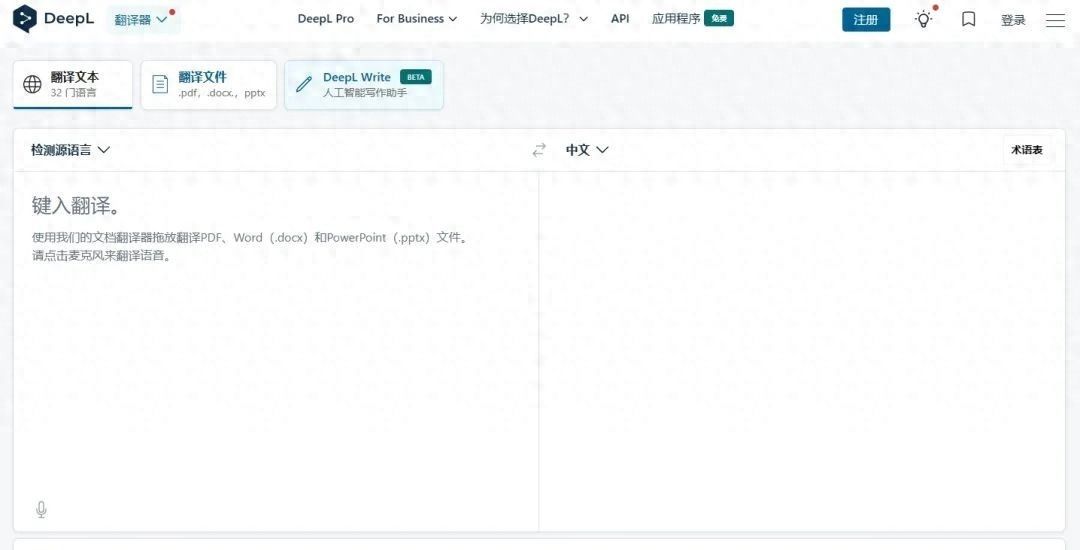Click the 登录 login link
This screenshot has width=1080, height=550.
[x=1013, y=20]
